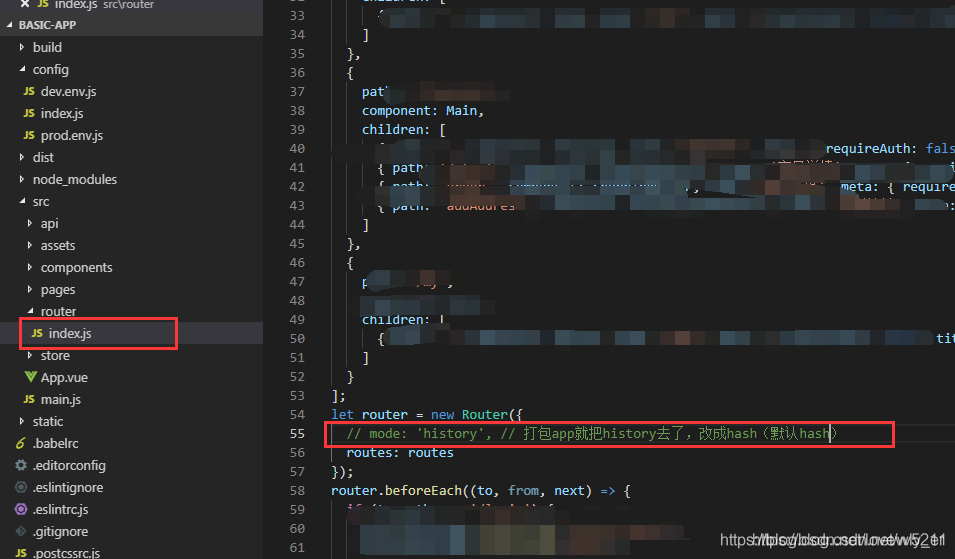
Task: Expand the api folder arrow
Action: coord(30,223)
